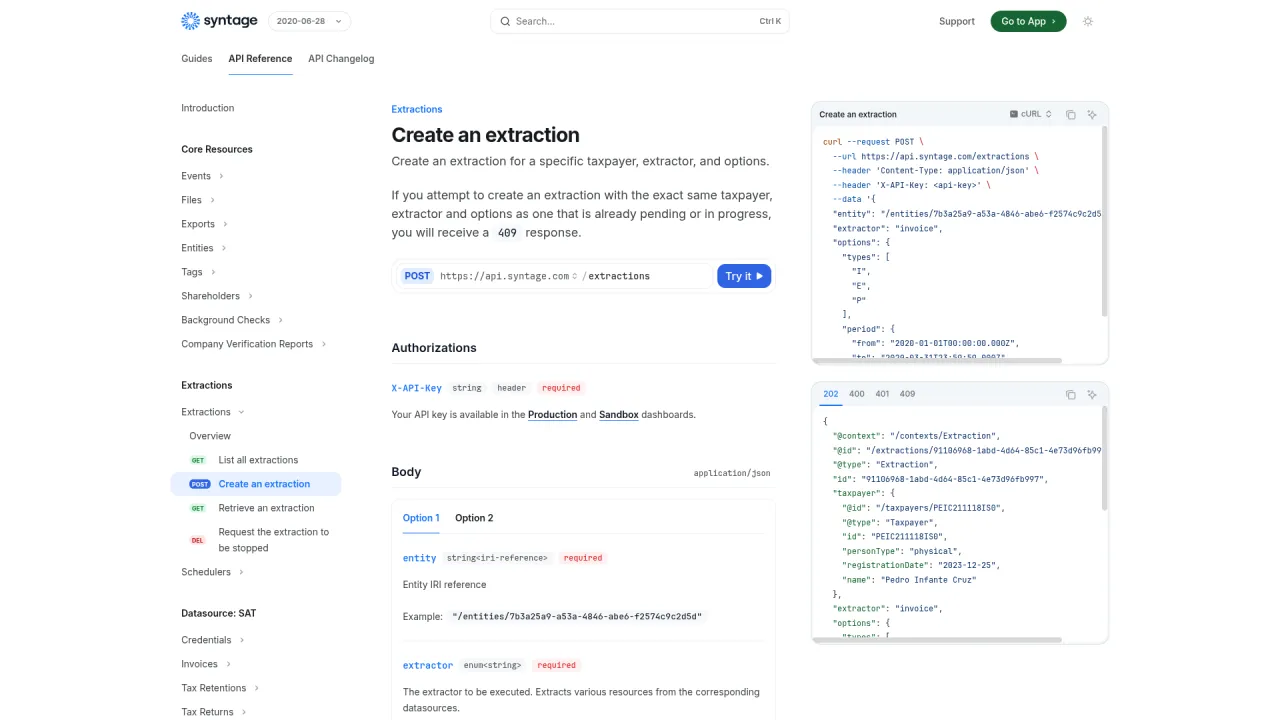The width and height of the screenshot is (1280, 720).
Task: Open the 2020-06-28 version dropdown
Action: click(x=309, y=21)
